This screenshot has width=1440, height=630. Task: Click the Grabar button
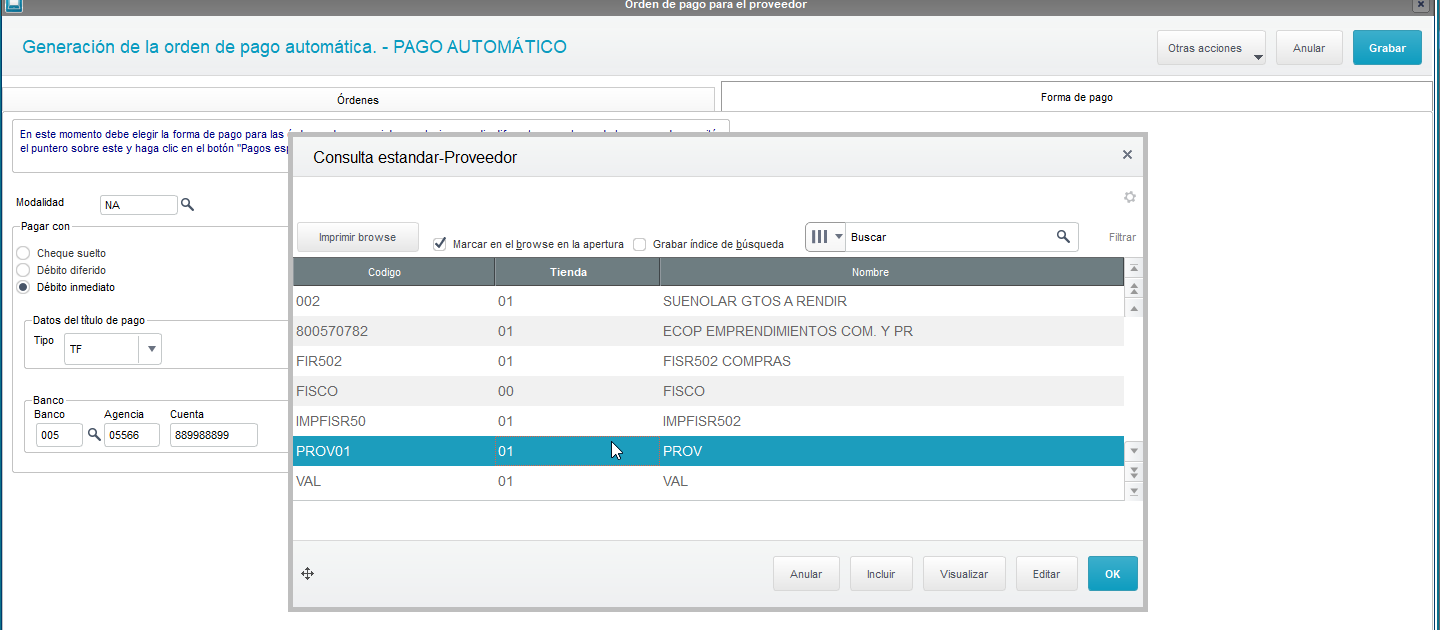(1387, 48)
